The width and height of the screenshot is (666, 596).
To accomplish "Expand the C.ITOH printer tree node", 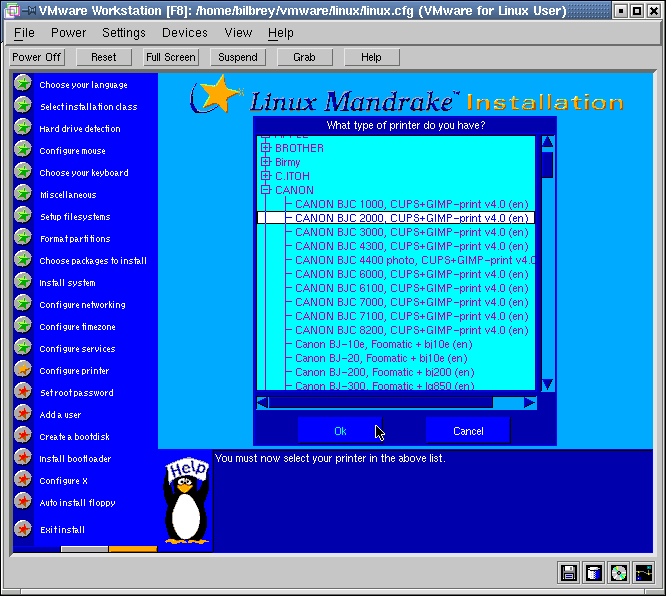I will [x=266, y=176].
